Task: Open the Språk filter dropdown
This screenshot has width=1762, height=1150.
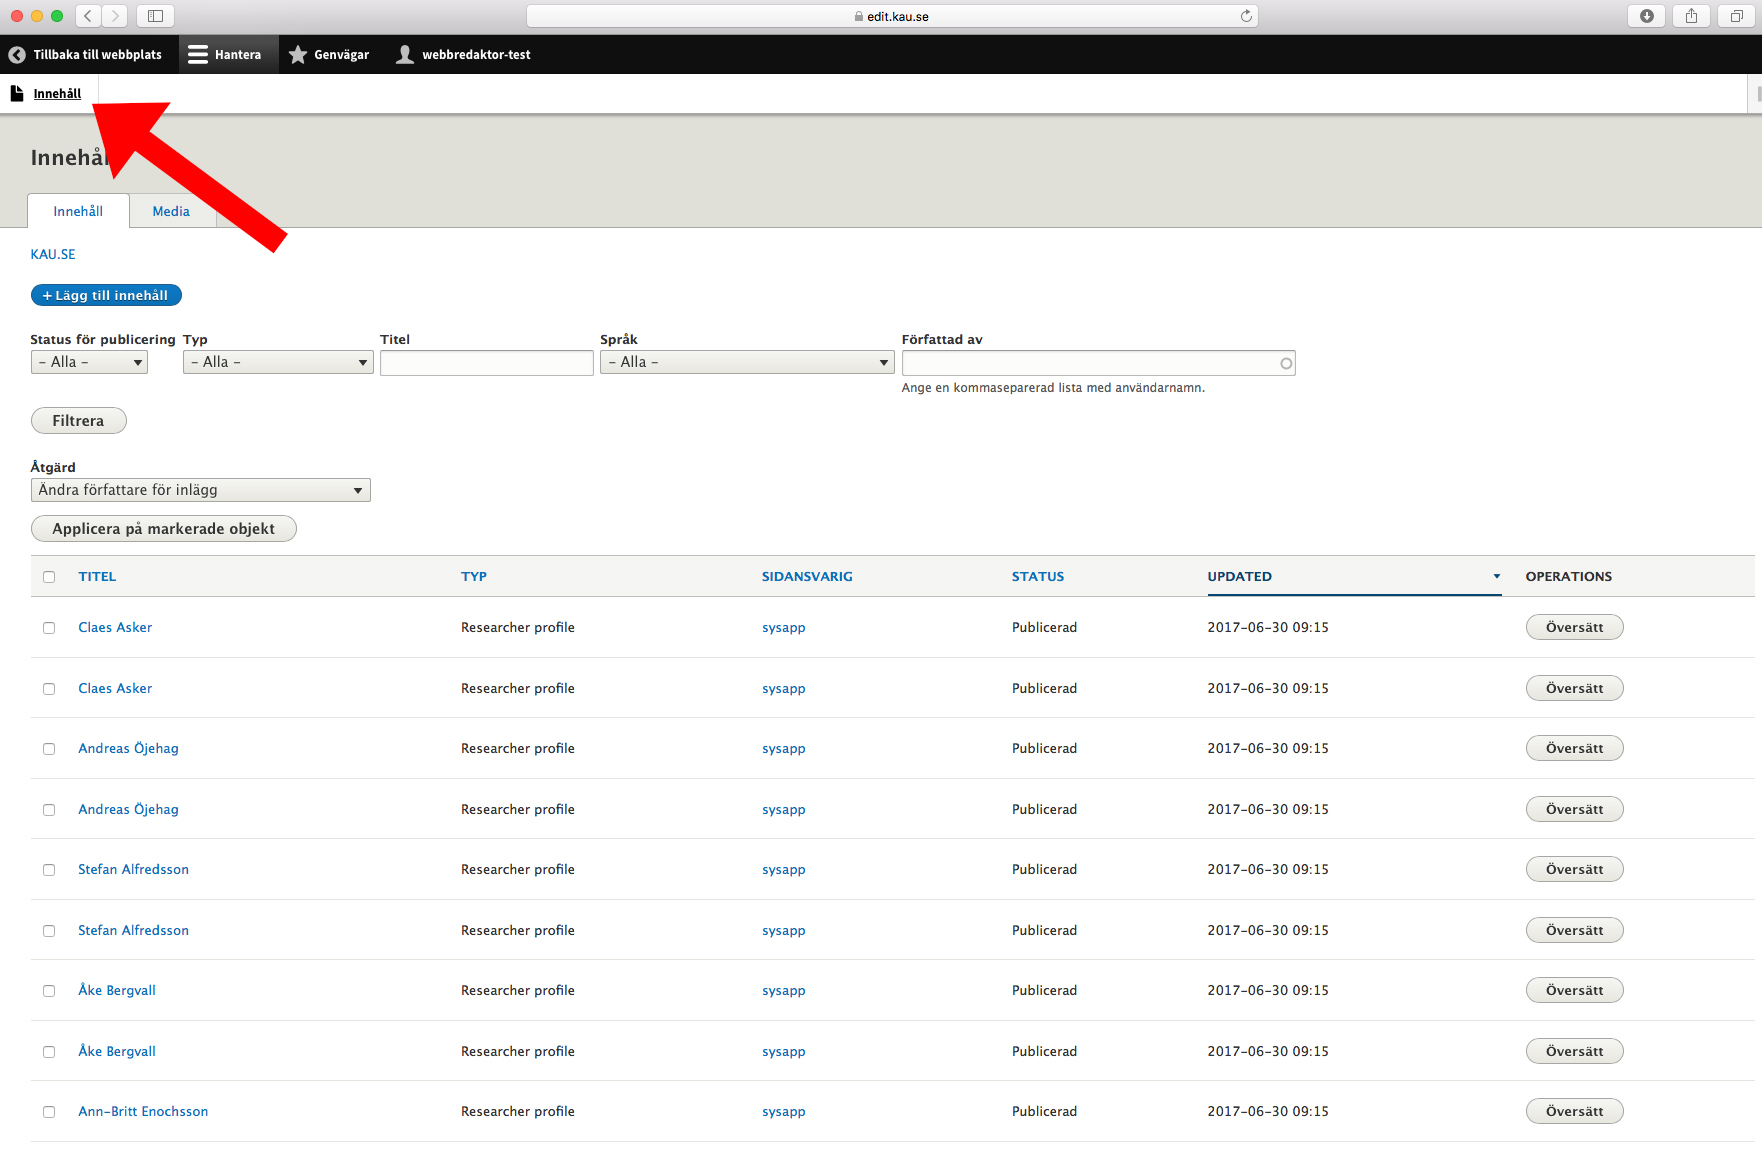Action: [x=746, y=362]
